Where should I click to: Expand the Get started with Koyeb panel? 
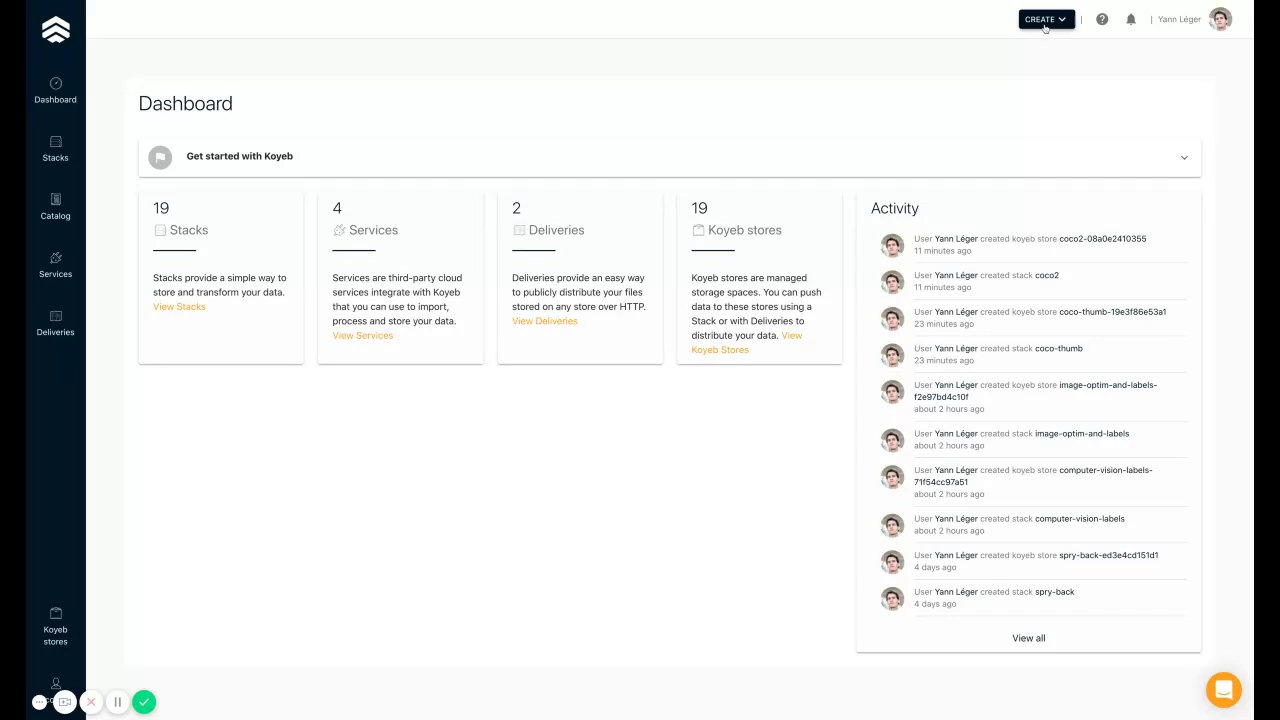pyautogui.click(x=670, y=157)
